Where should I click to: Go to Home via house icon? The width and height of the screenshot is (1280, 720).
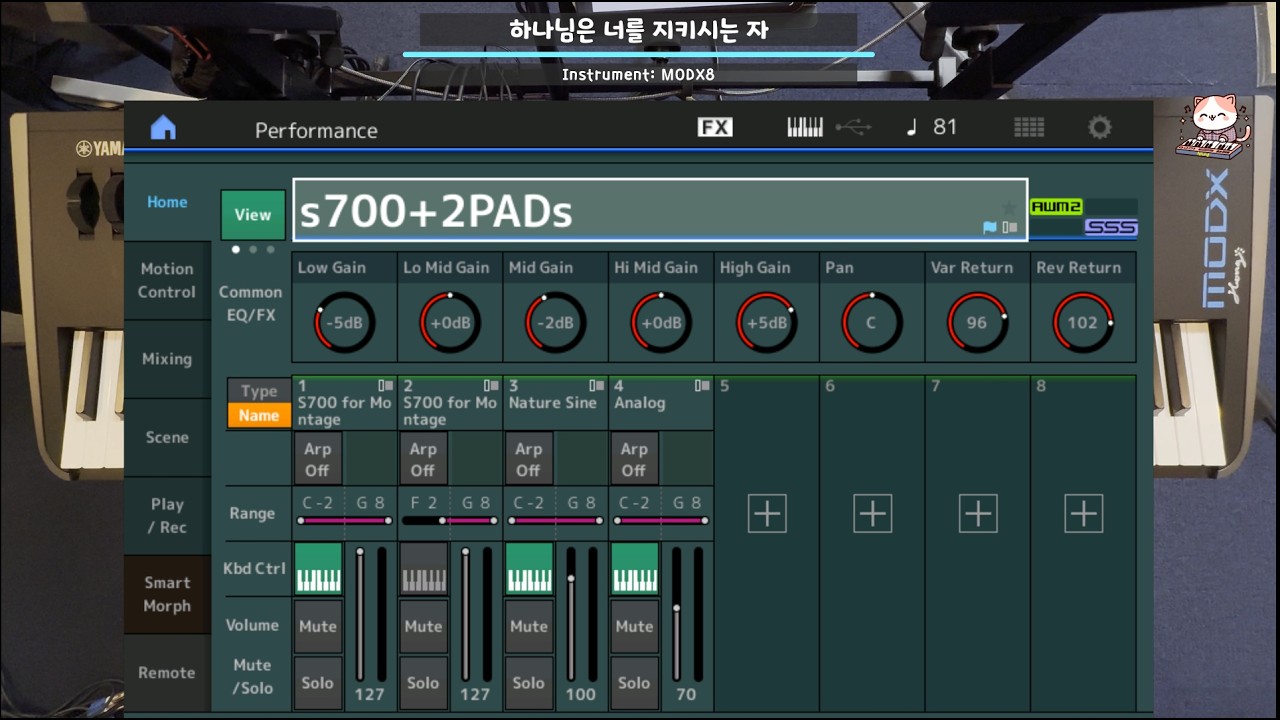pos(163,128)
